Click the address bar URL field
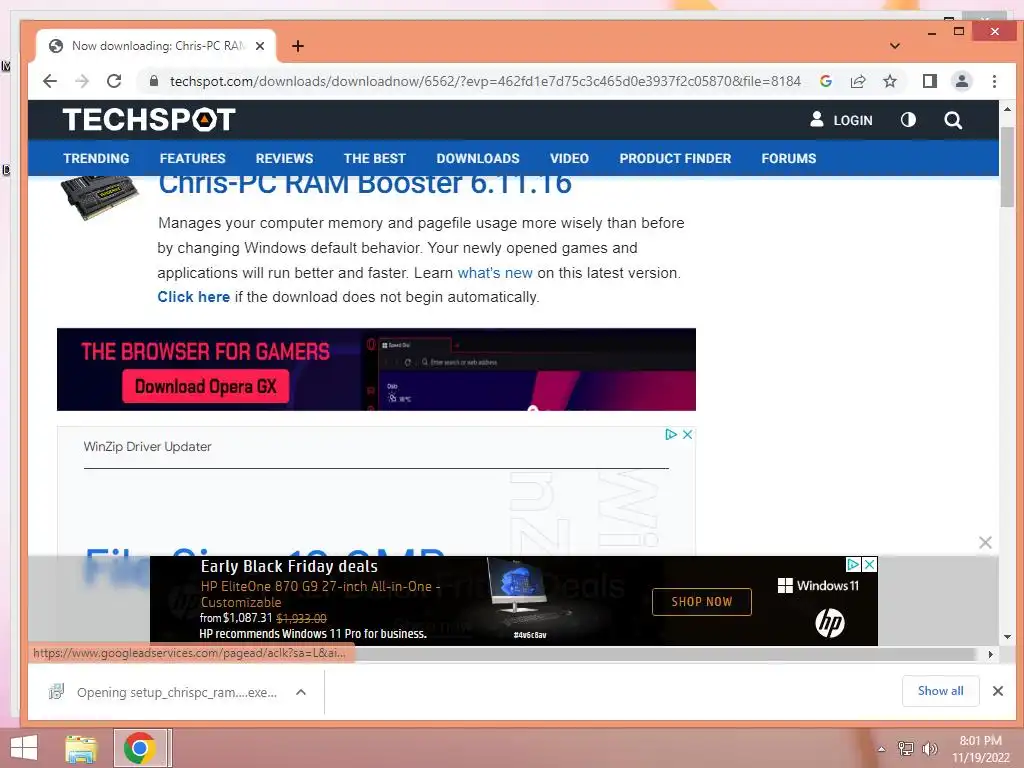 (x=485, y=81)
